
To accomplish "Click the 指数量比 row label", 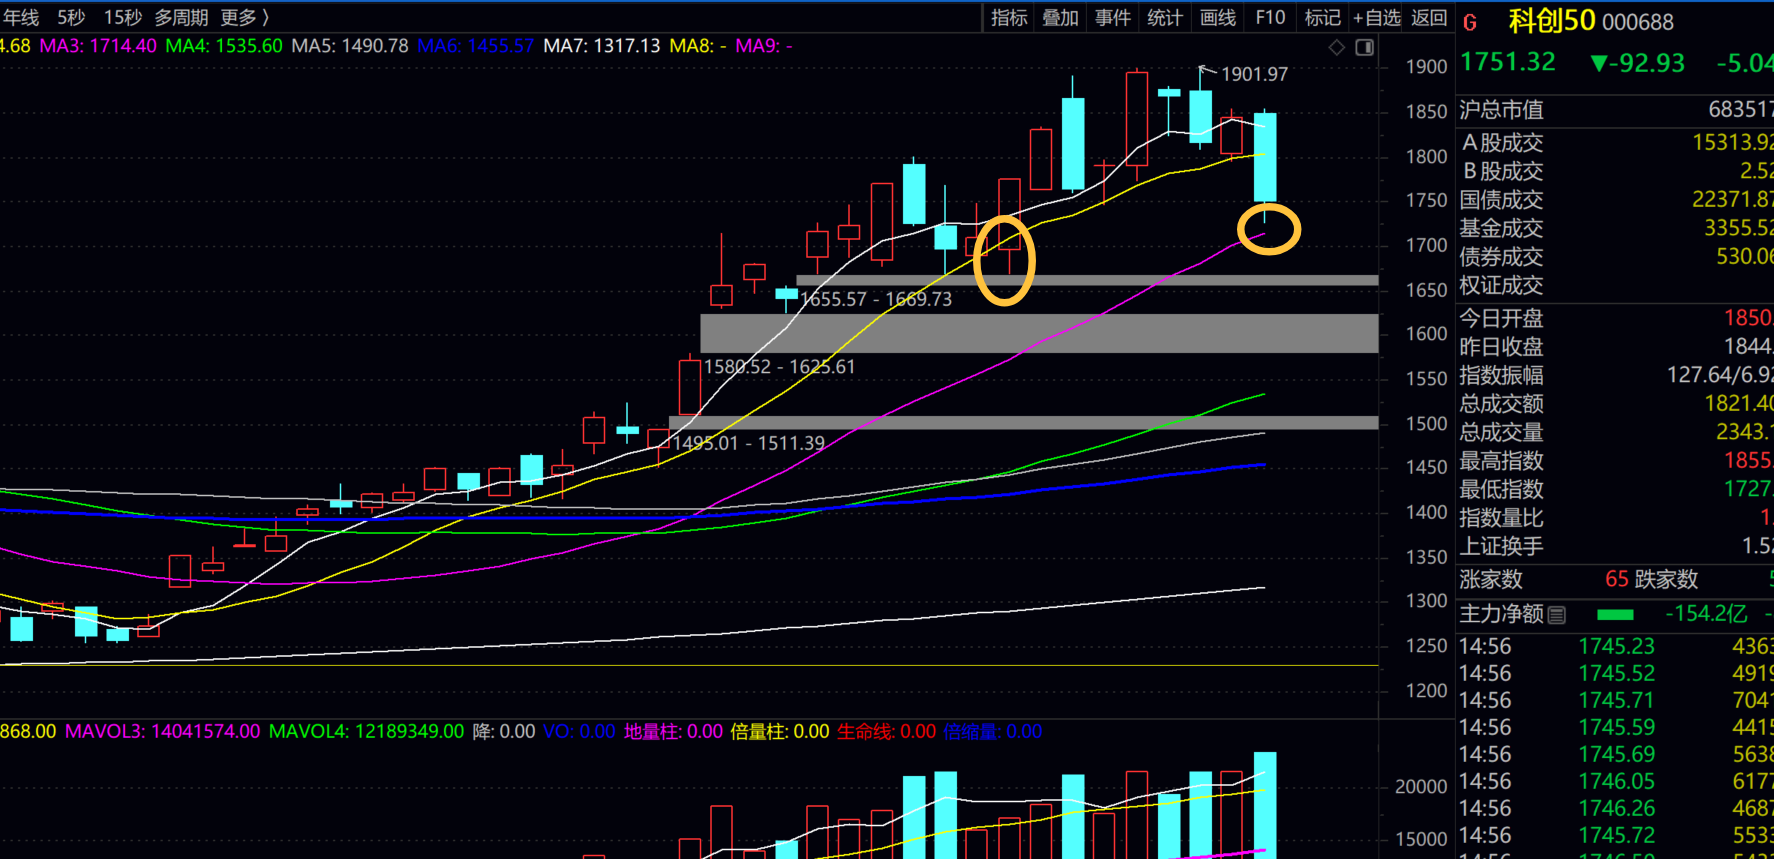I will click(1501, 518).
